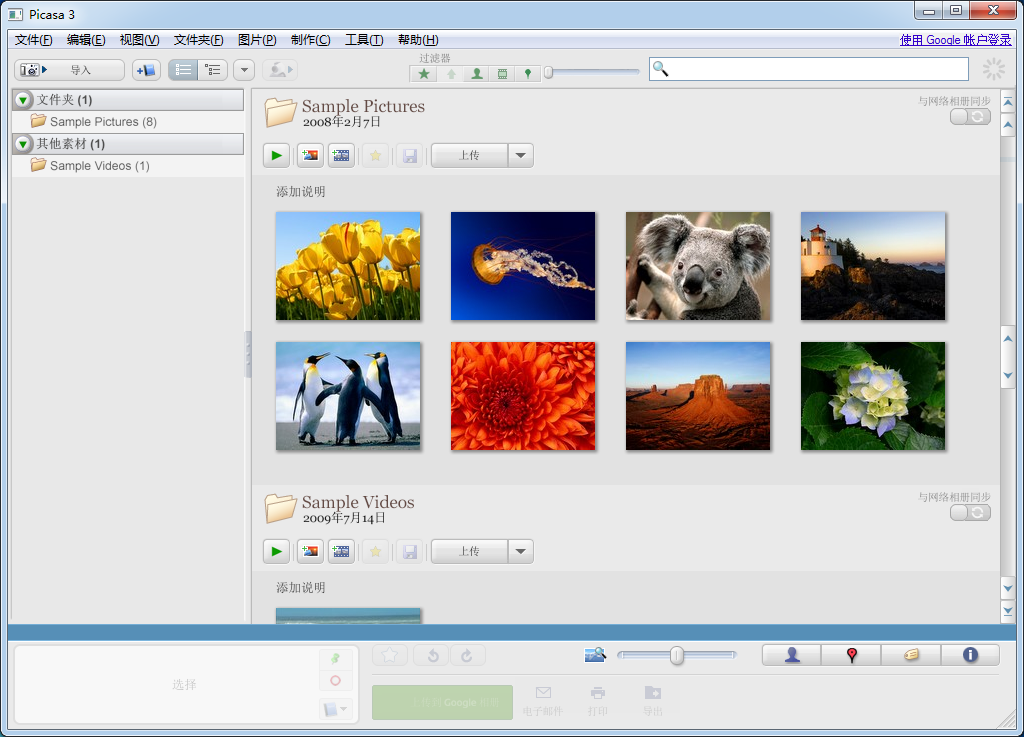Create photo collage from Sample Pictures

[310, 155]
